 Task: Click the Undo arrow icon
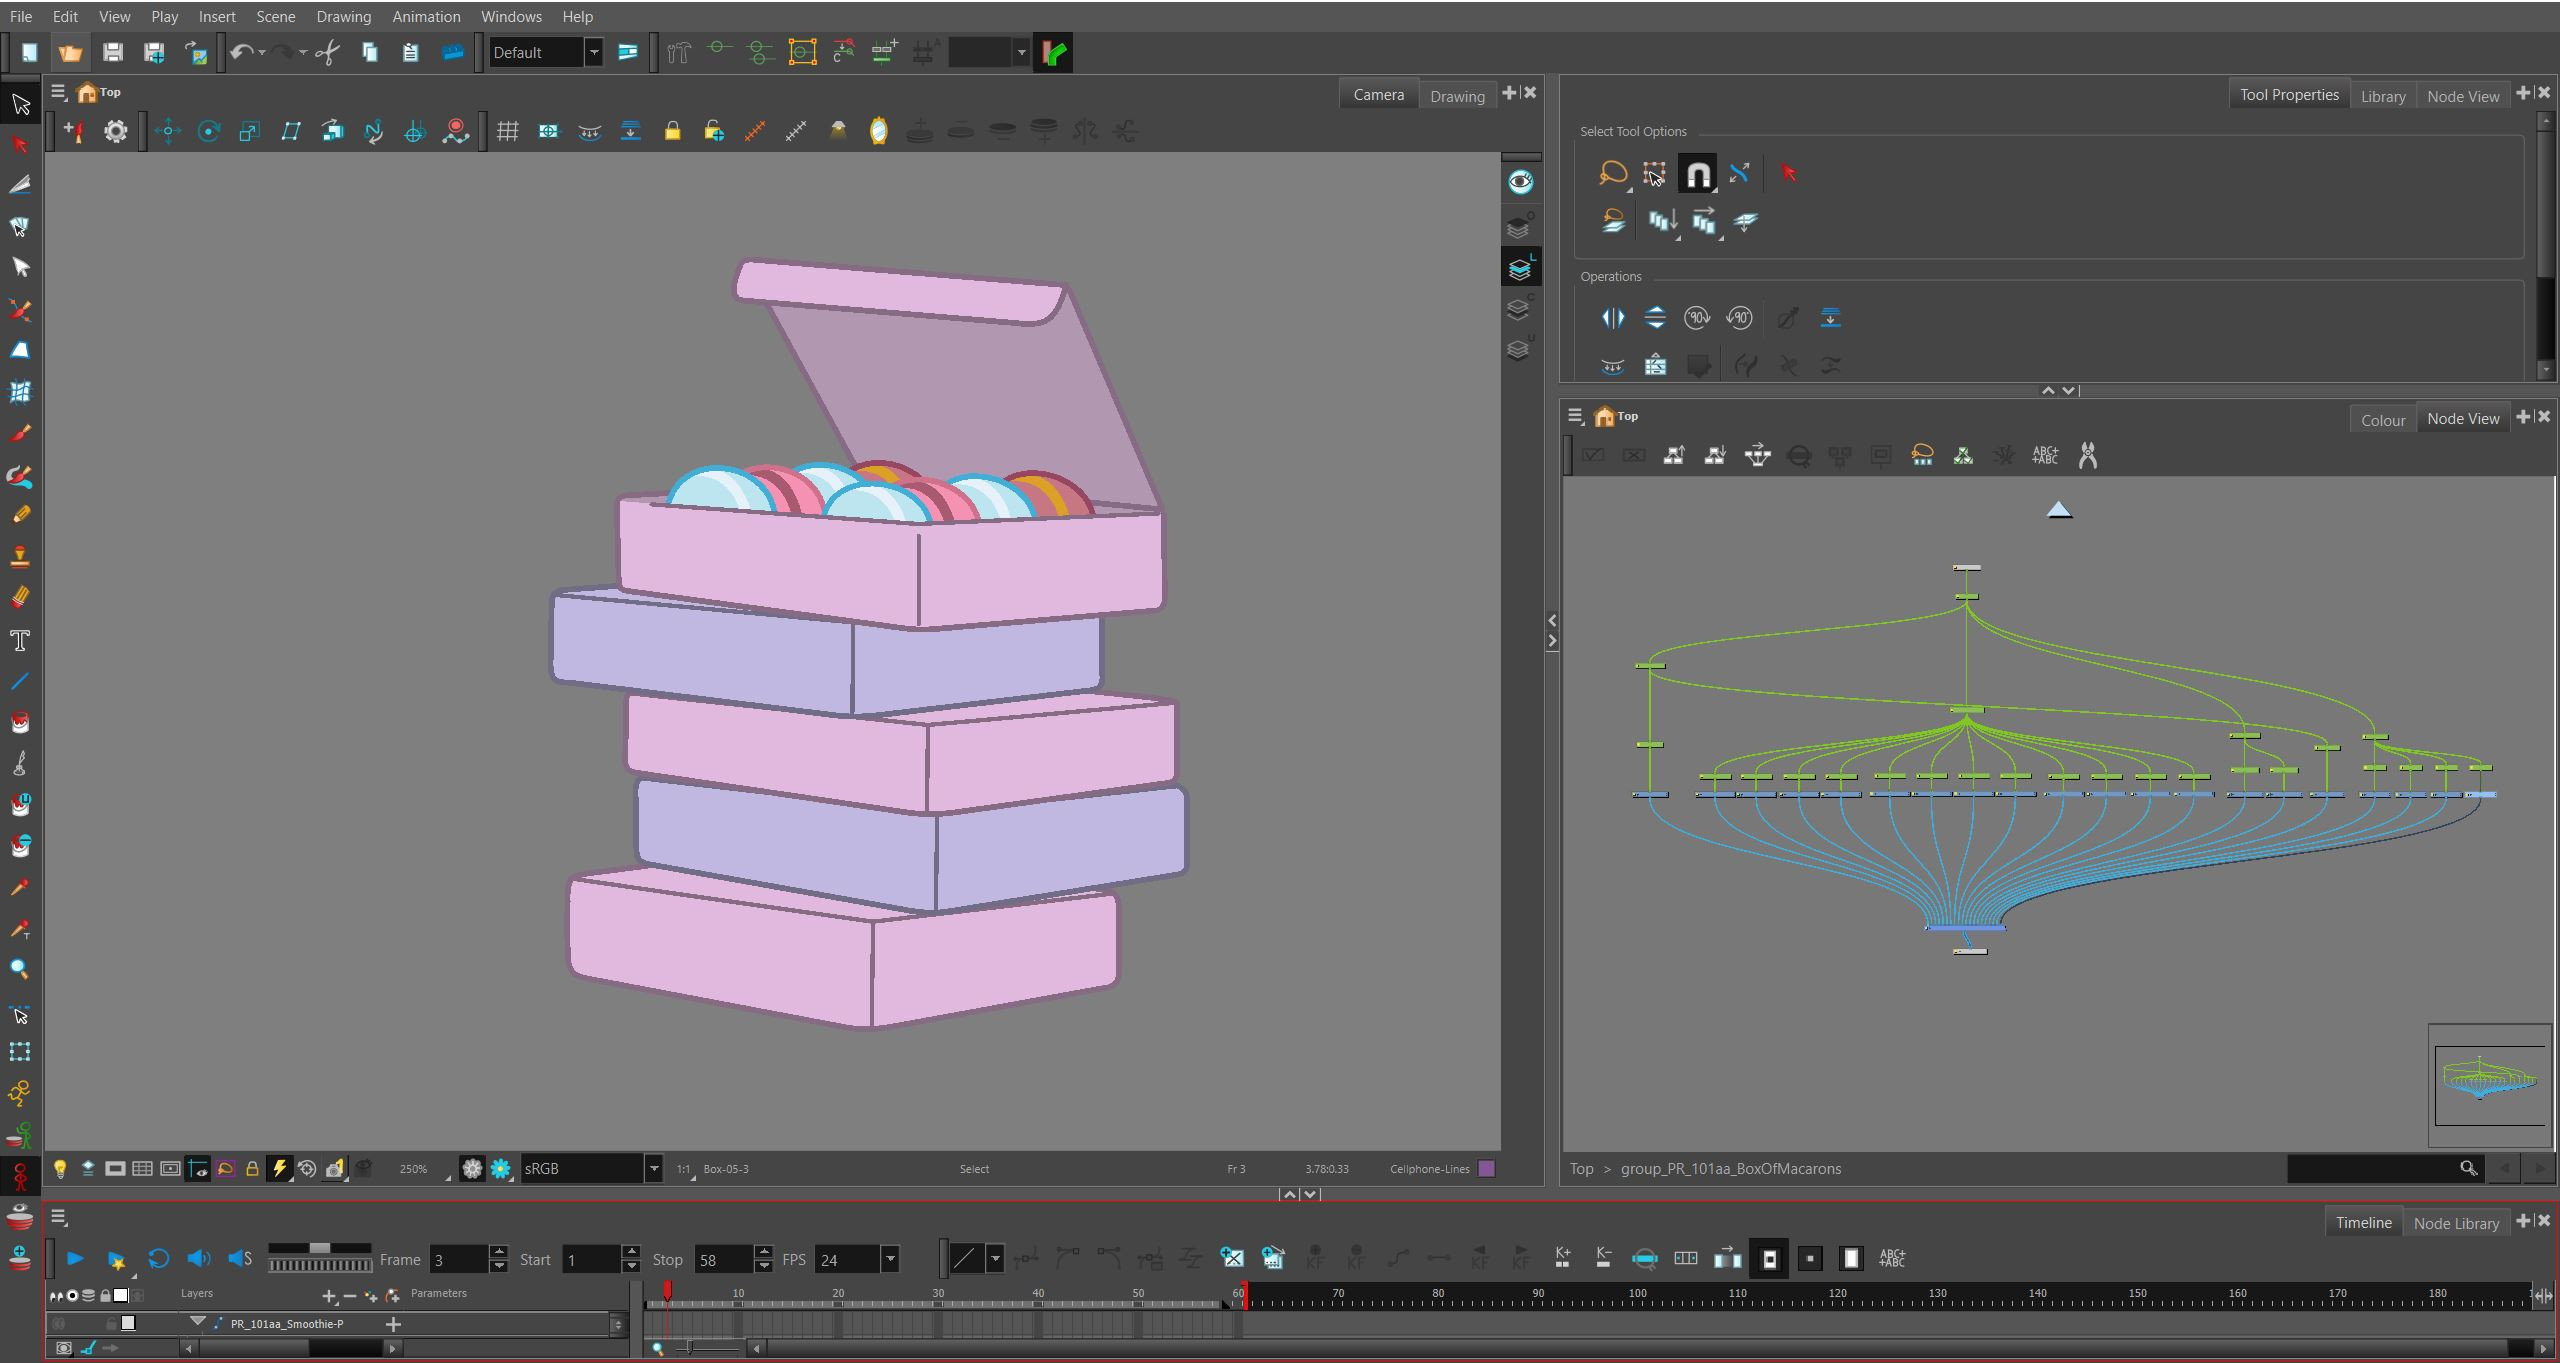pos(241,52)
